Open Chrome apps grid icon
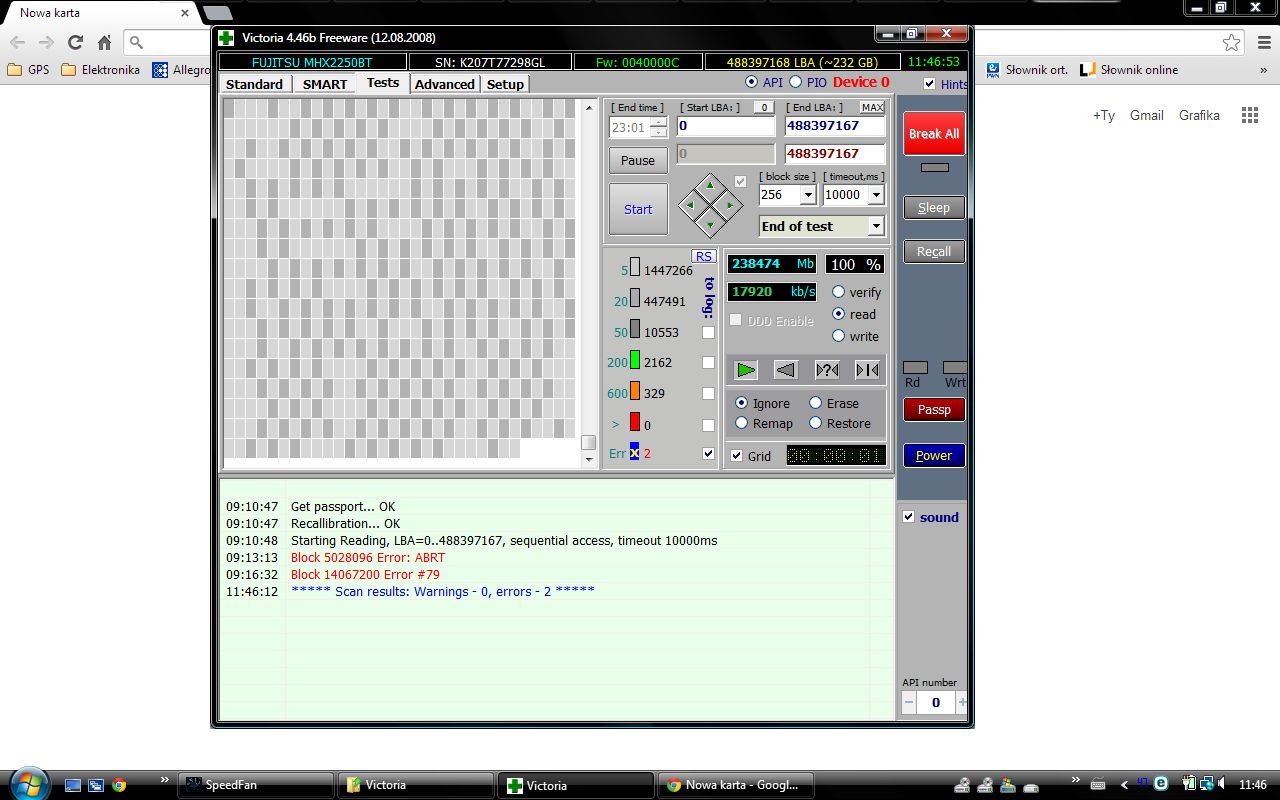Screen dimensions: 1280x800 tap(1250, 115)
